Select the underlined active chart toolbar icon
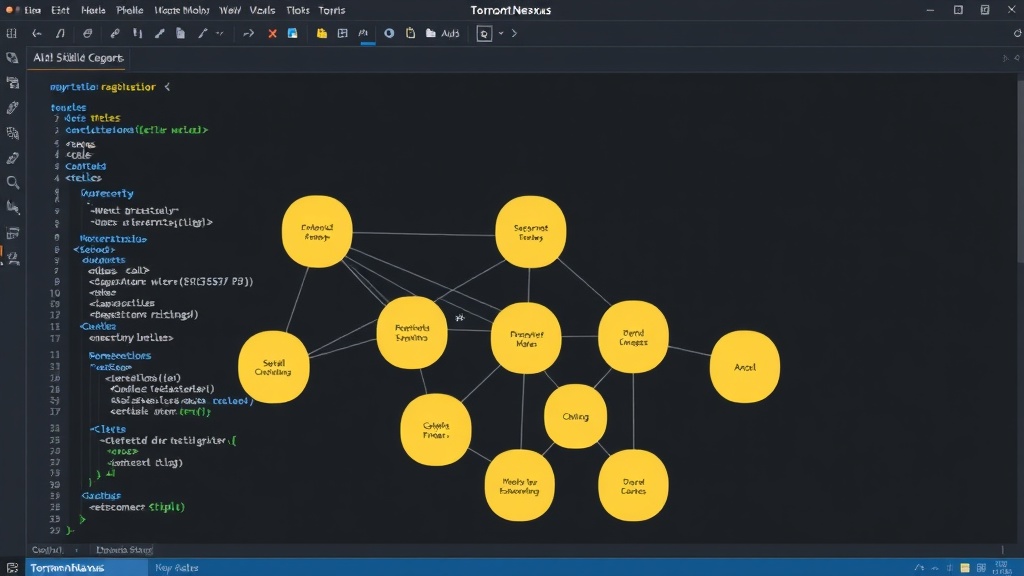1024x576 pixels. pos(364,33)
